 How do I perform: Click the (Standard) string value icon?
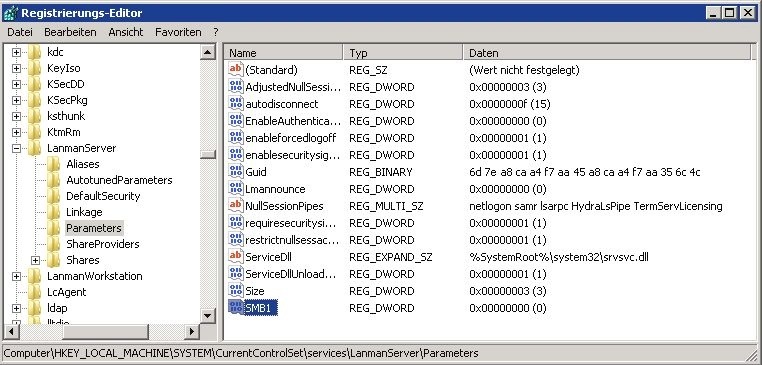[x=236, y=70]
